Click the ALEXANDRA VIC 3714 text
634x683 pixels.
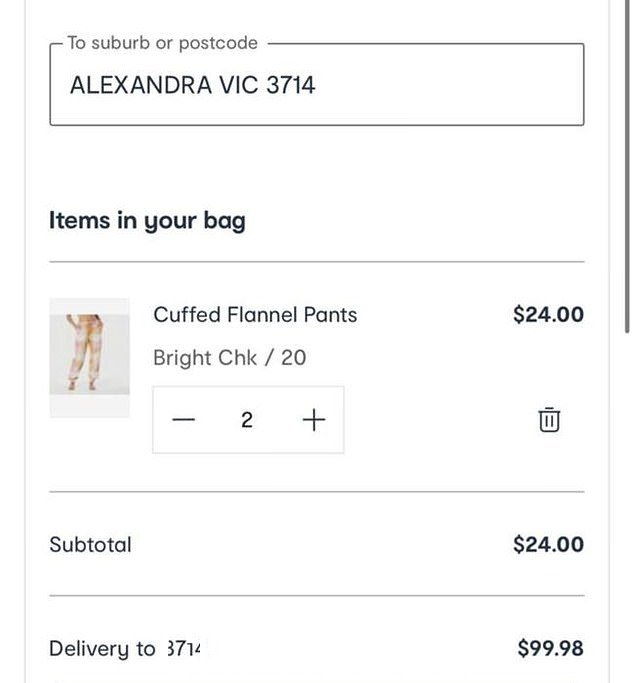coord(192,85)
